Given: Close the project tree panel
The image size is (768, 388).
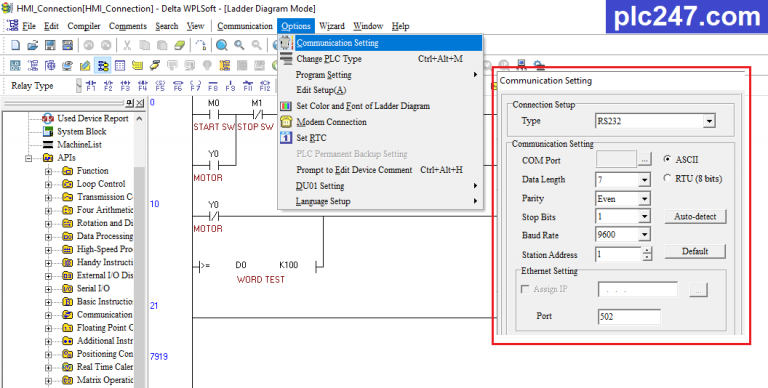Looking at the screenshot, I should pyautogui.click(x=140, y=103).
